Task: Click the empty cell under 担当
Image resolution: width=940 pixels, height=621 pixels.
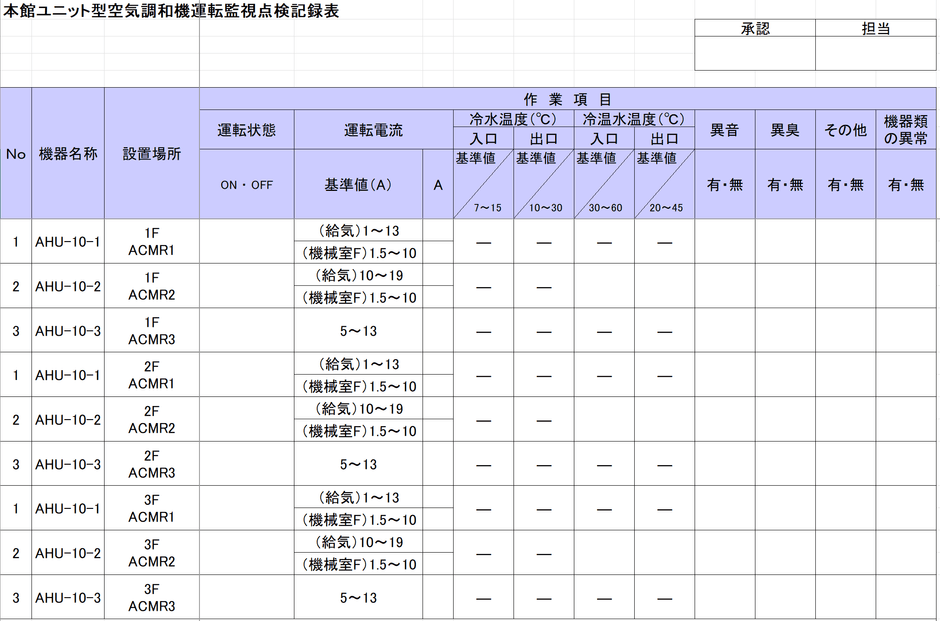Action: 875,53
